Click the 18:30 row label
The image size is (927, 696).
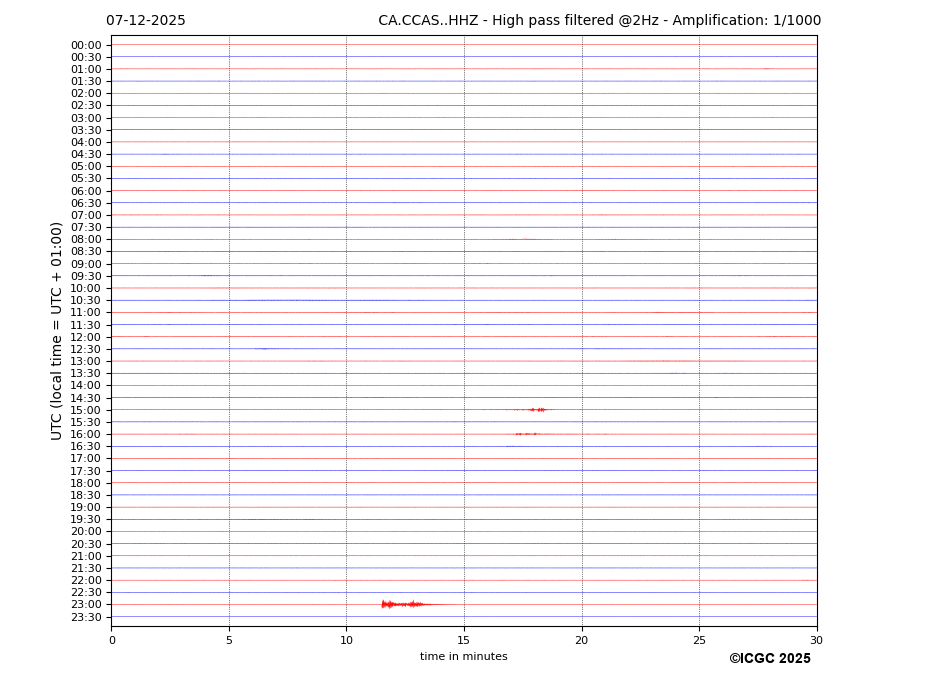click(86, 495)
